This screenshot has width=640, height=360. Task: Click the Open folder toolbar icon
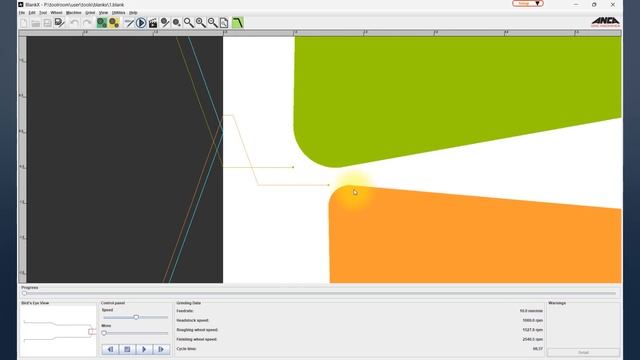(x=36, y=23)
